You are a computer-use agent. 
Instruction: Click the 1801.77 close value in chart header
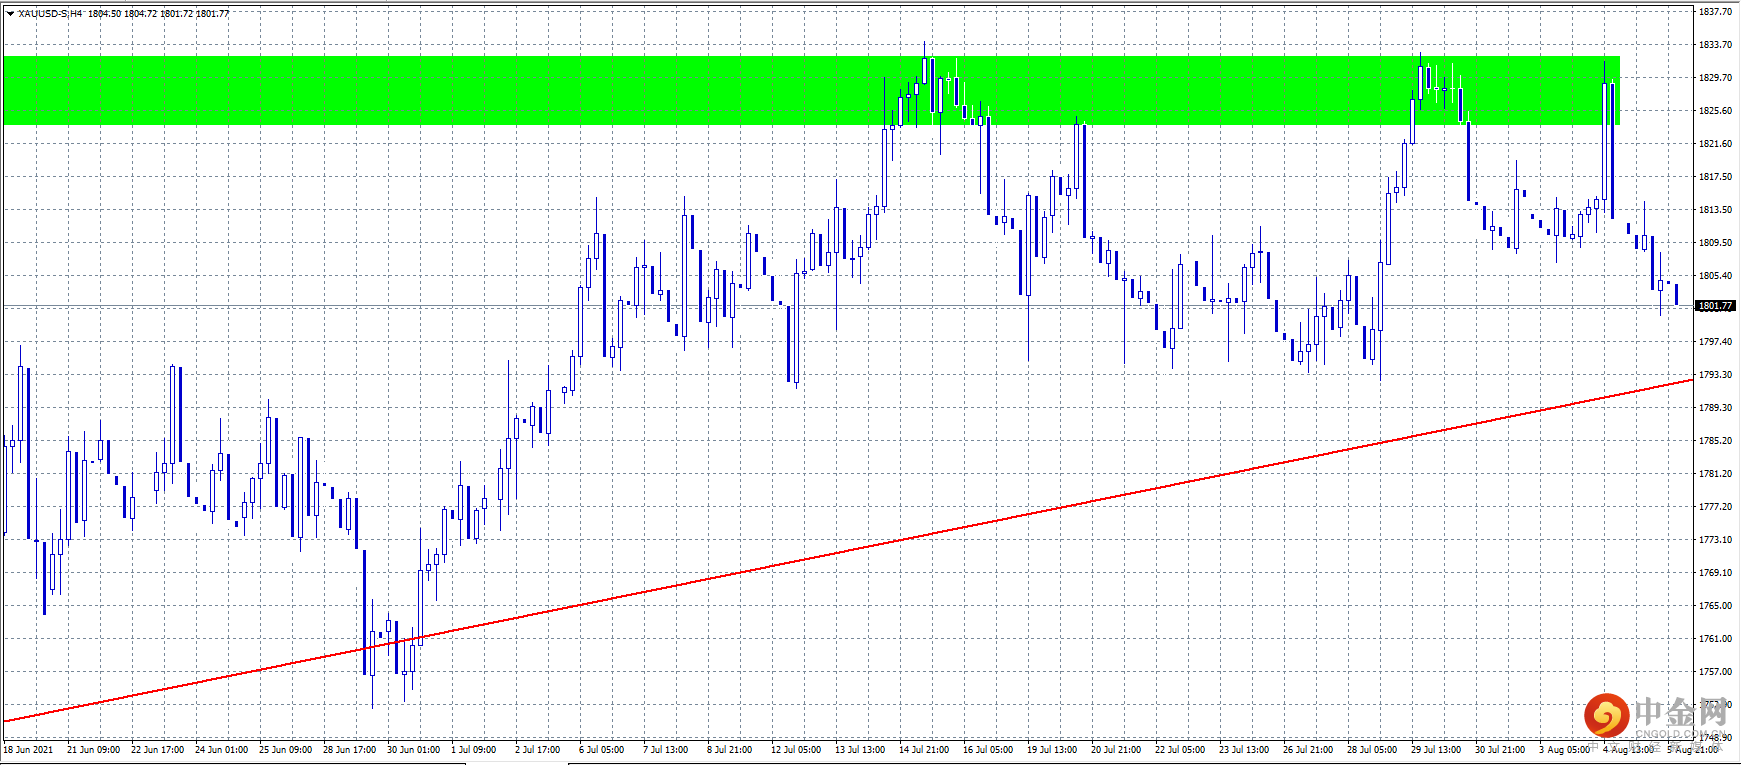click(212, 14)
